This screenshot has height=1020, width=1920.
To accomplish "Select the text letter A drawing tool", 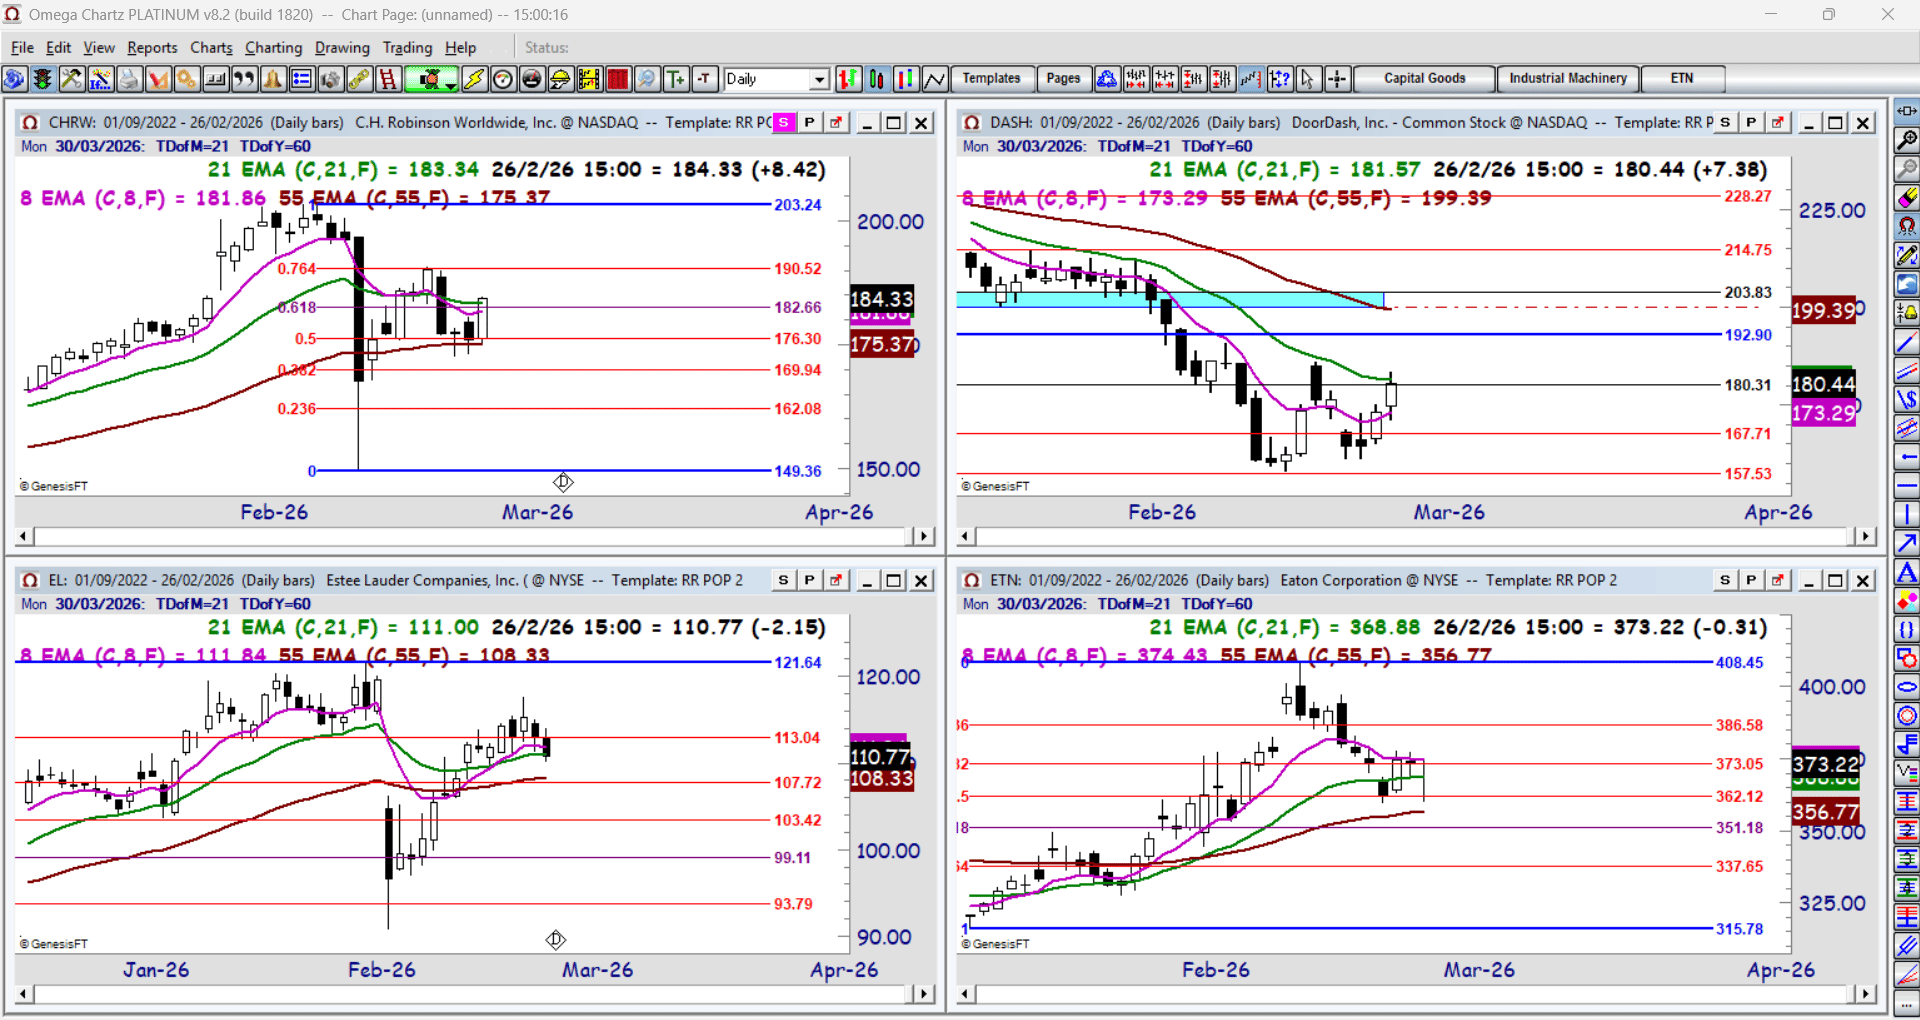I will coord(1907,572).
